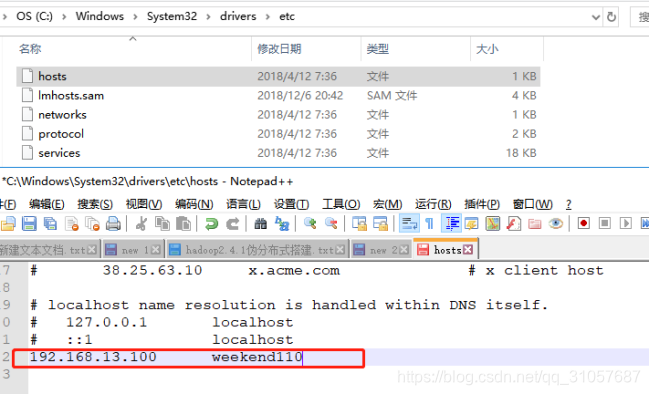The image size is (650, 395).
Task: Click the Zoom In magnifier icon
Action: (x=310, y=224)
